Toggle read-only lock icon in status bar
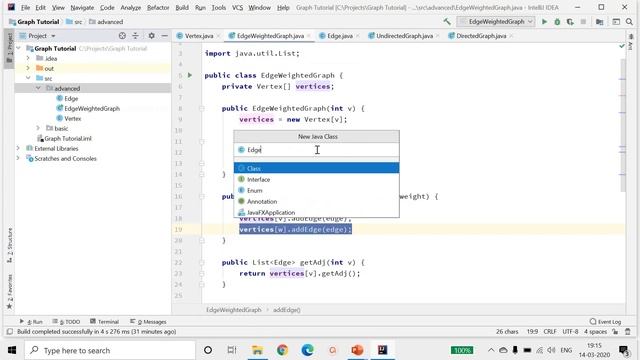 [x=615, y=332]
